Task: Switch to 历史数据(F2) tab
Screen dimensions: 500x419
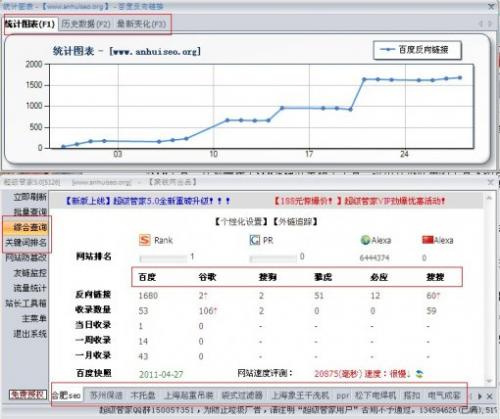Action: pos(86,24)
